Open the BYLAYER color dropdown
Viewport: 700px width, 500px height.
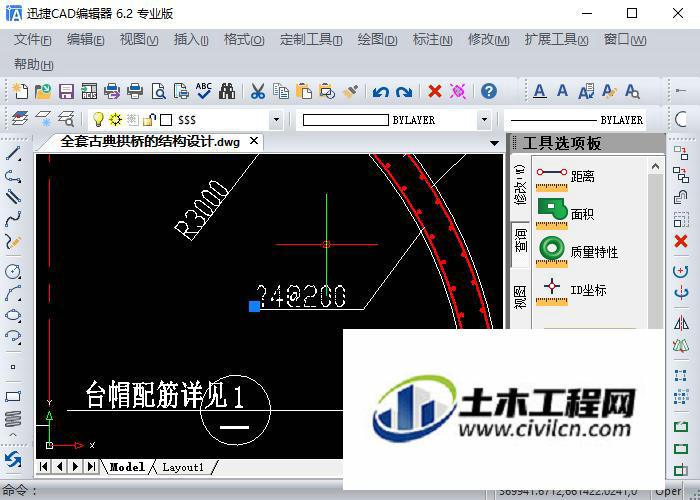click(x=483, y=120)
